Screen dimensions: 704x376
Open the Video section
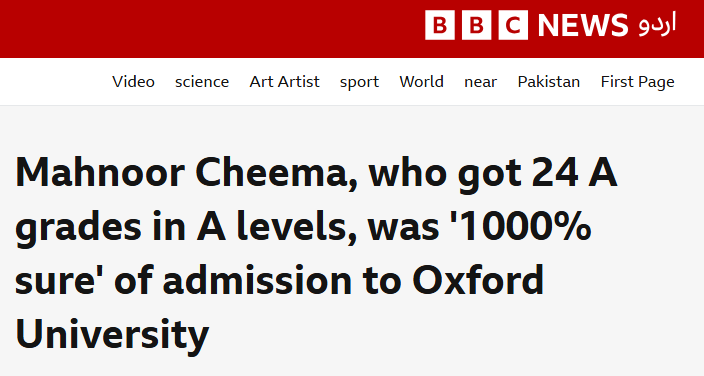coord(133,82)
